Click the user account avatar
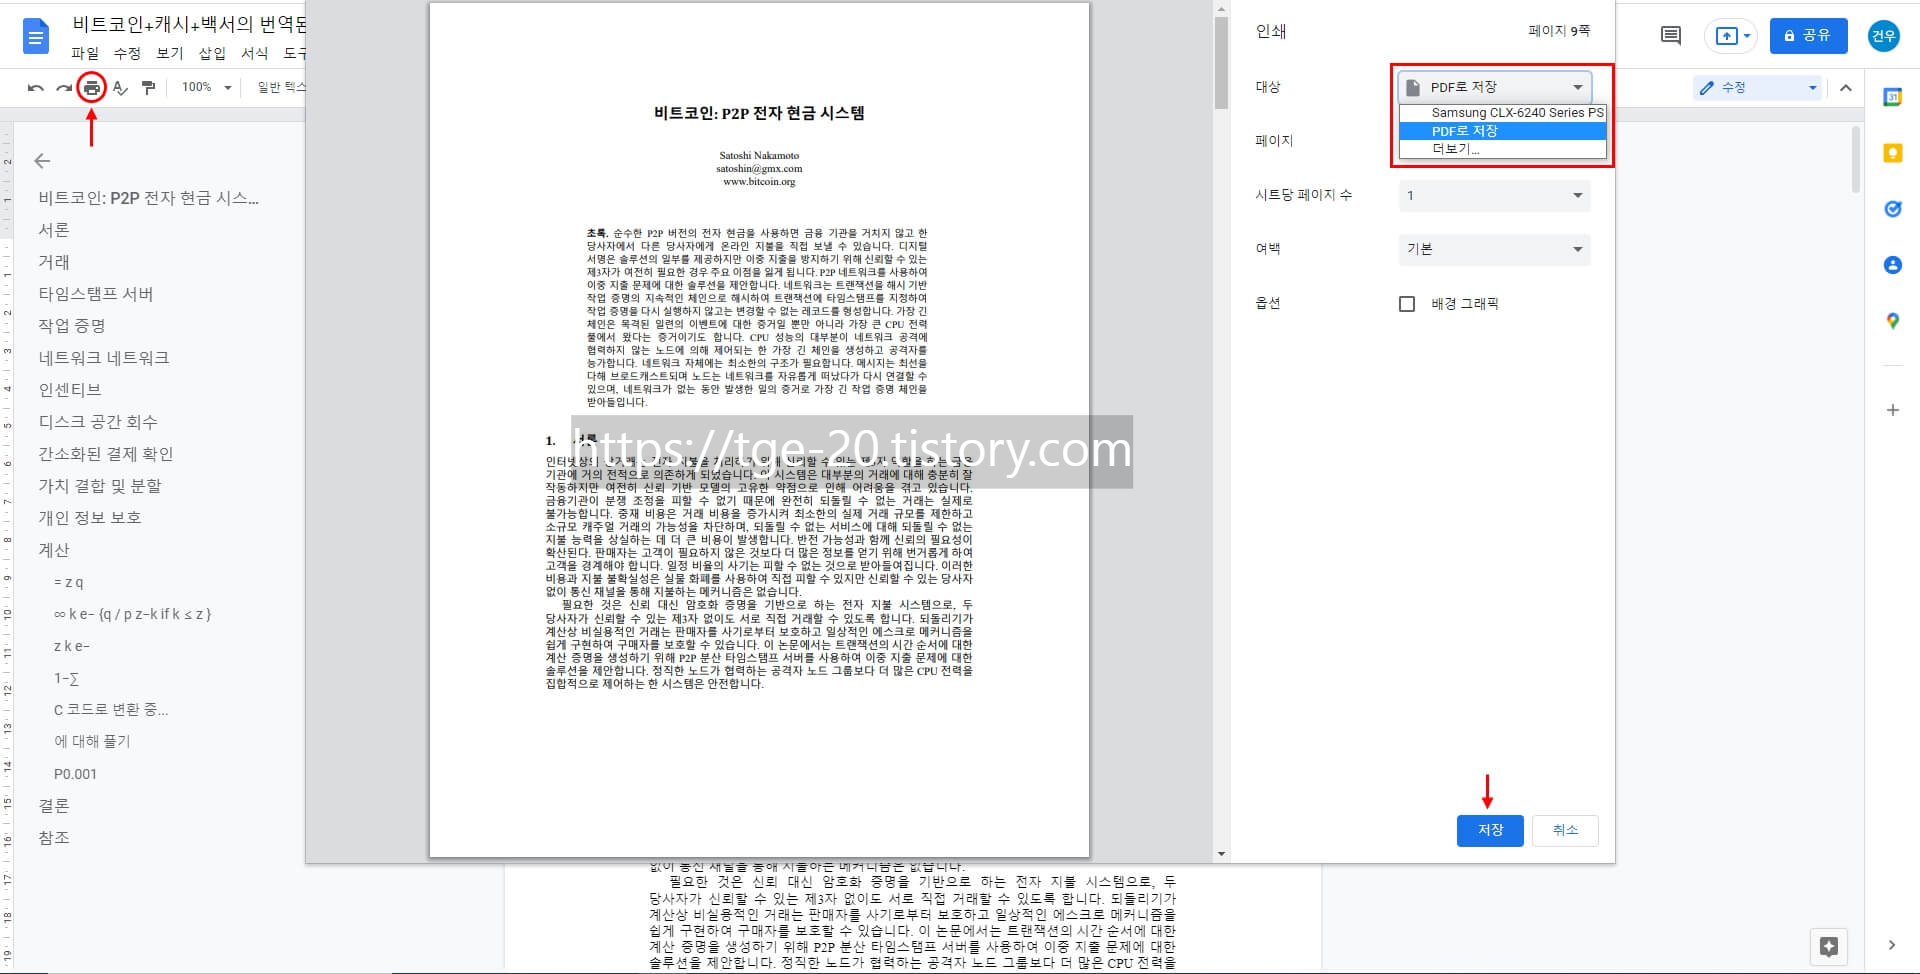1920x974 pixels. click(1884, 36)
